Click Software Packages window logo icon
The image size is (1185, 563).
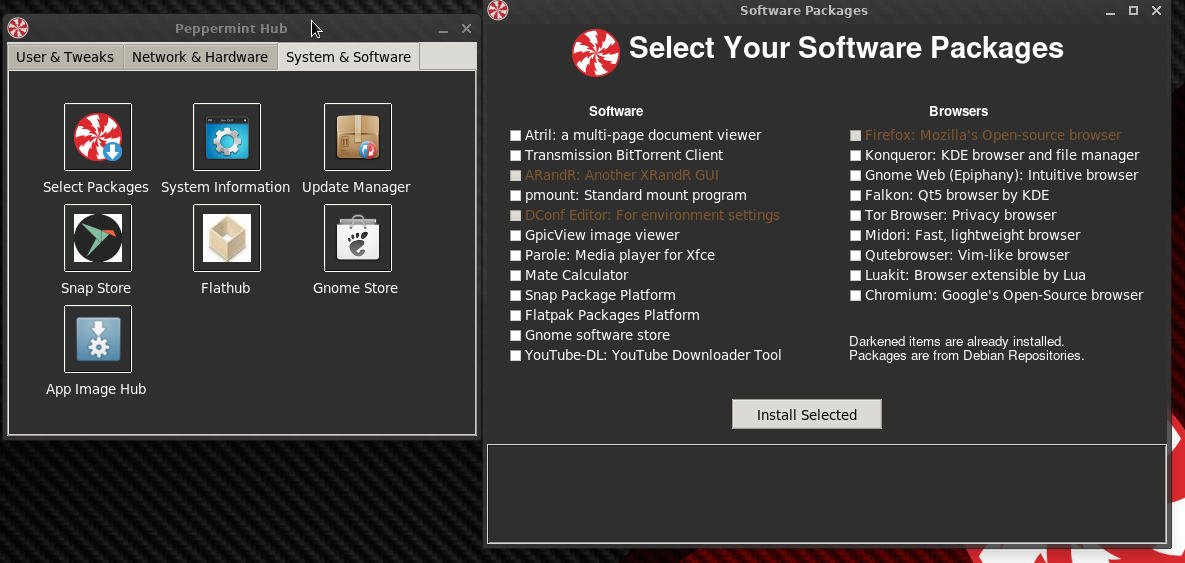(x=497, y=10)
